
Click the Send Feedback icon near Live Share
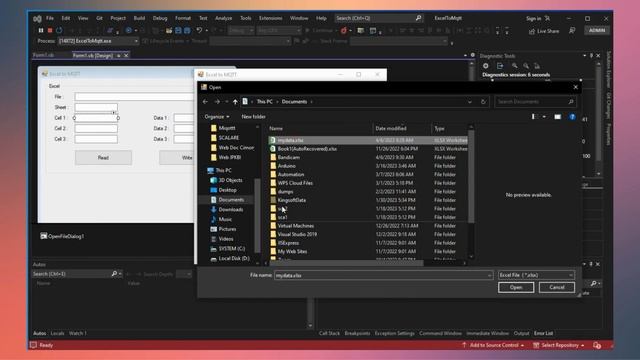(572, 31)
